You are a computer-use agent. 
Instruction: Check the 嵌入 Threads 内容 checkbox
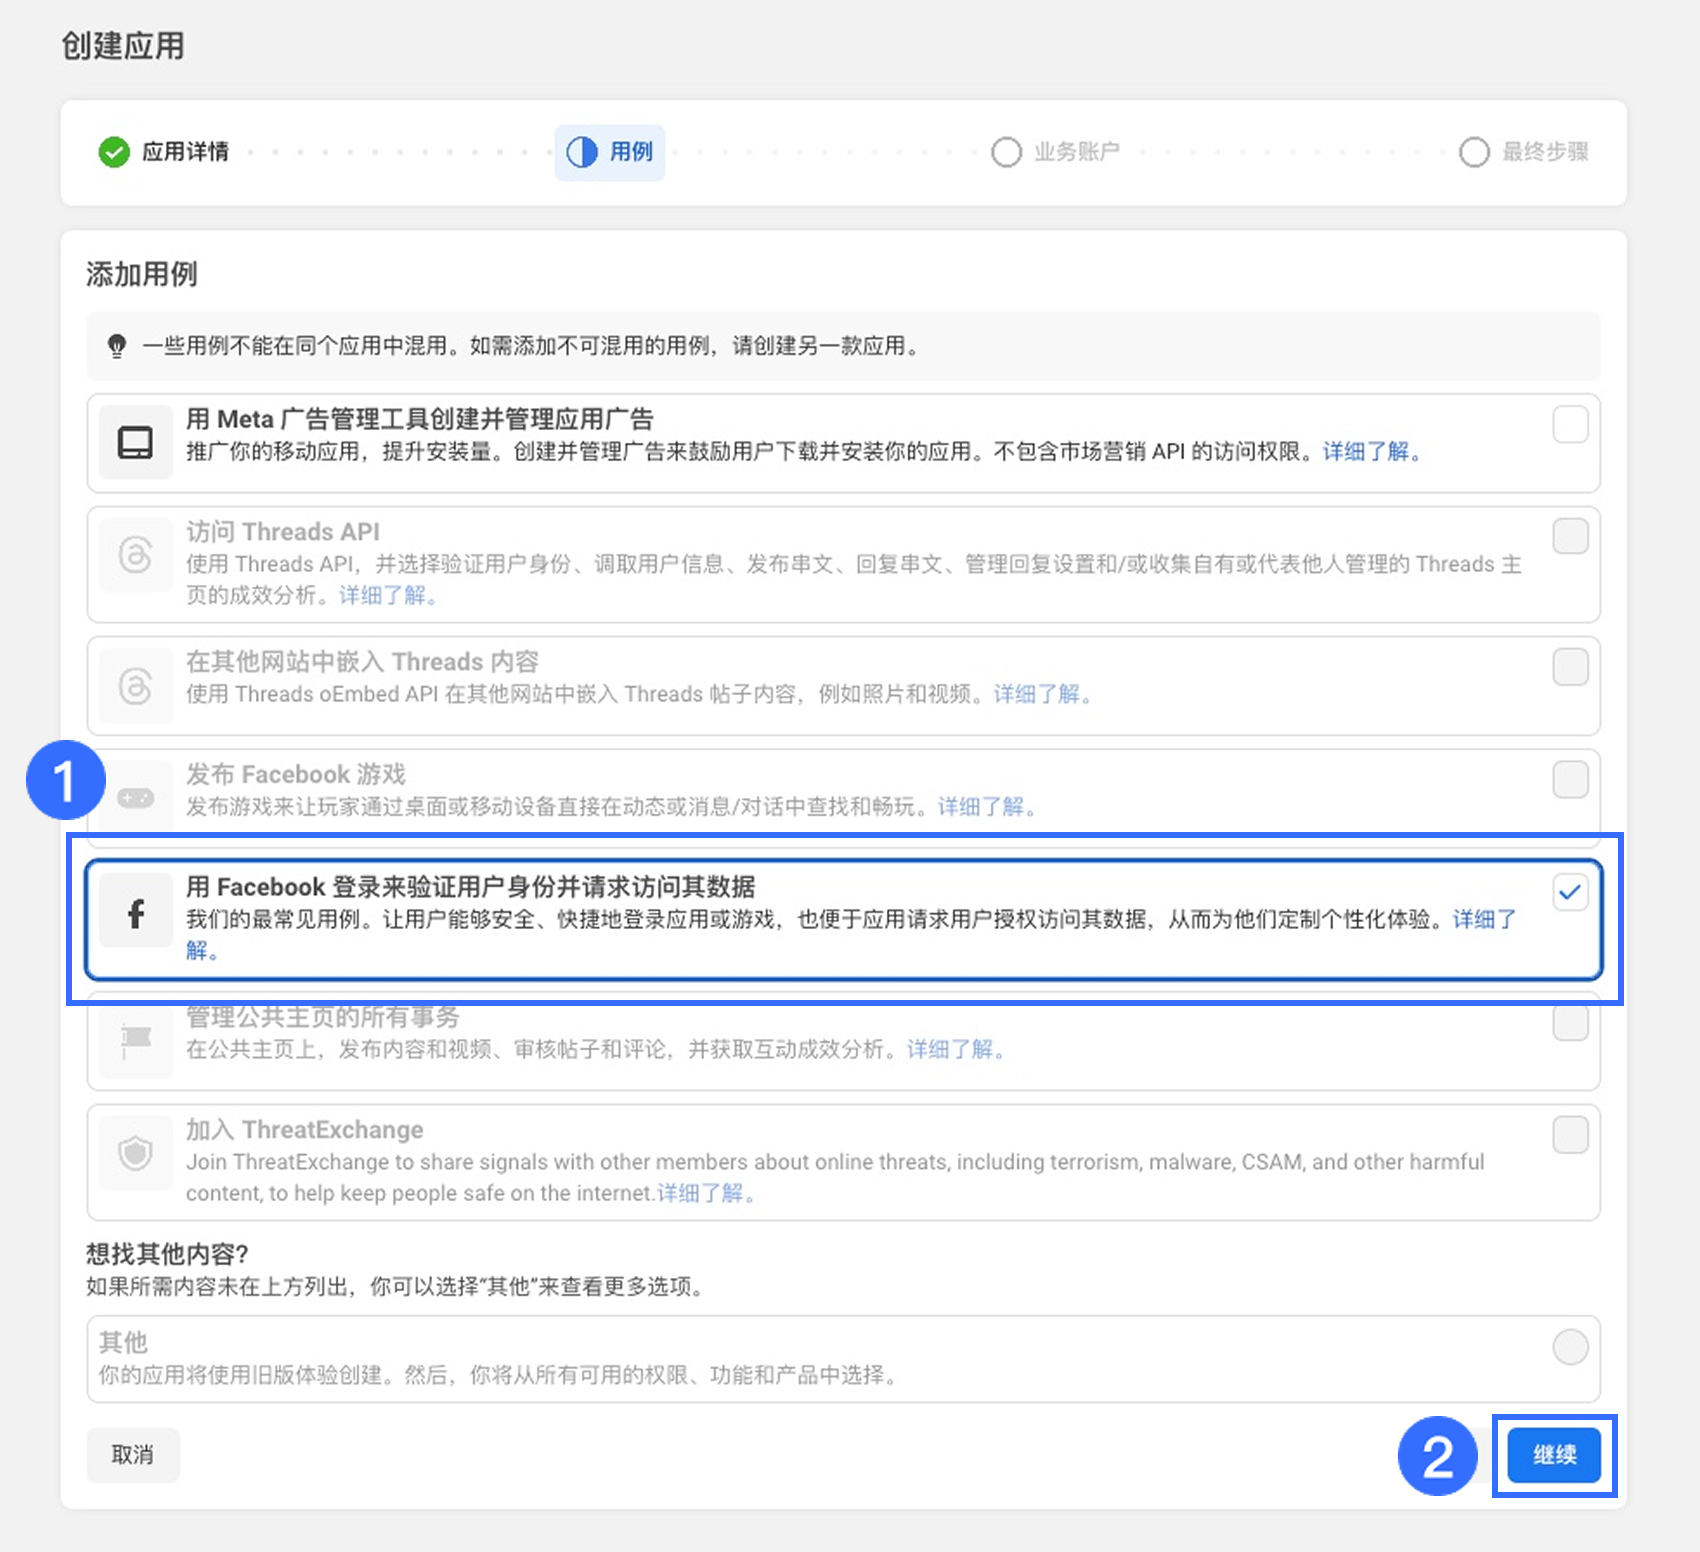coord(1570,666)
